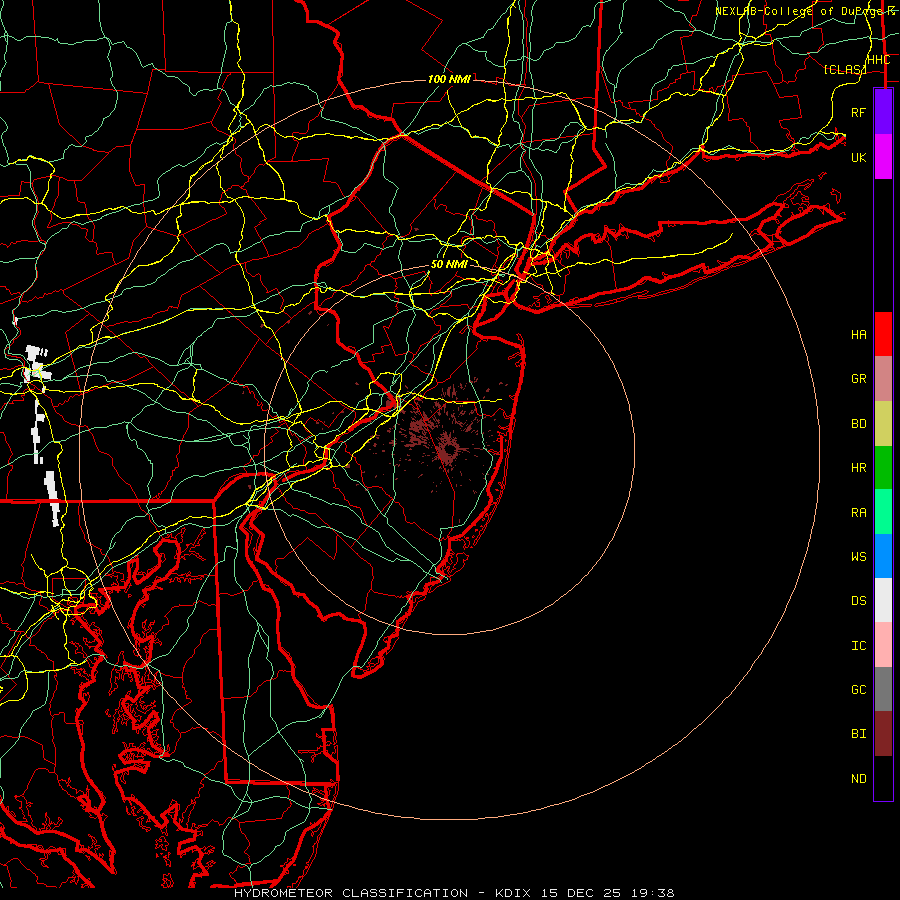Select the pink IC legend color swatch
The width and height of the screenshot is (900, 900).
coord(883,645)
